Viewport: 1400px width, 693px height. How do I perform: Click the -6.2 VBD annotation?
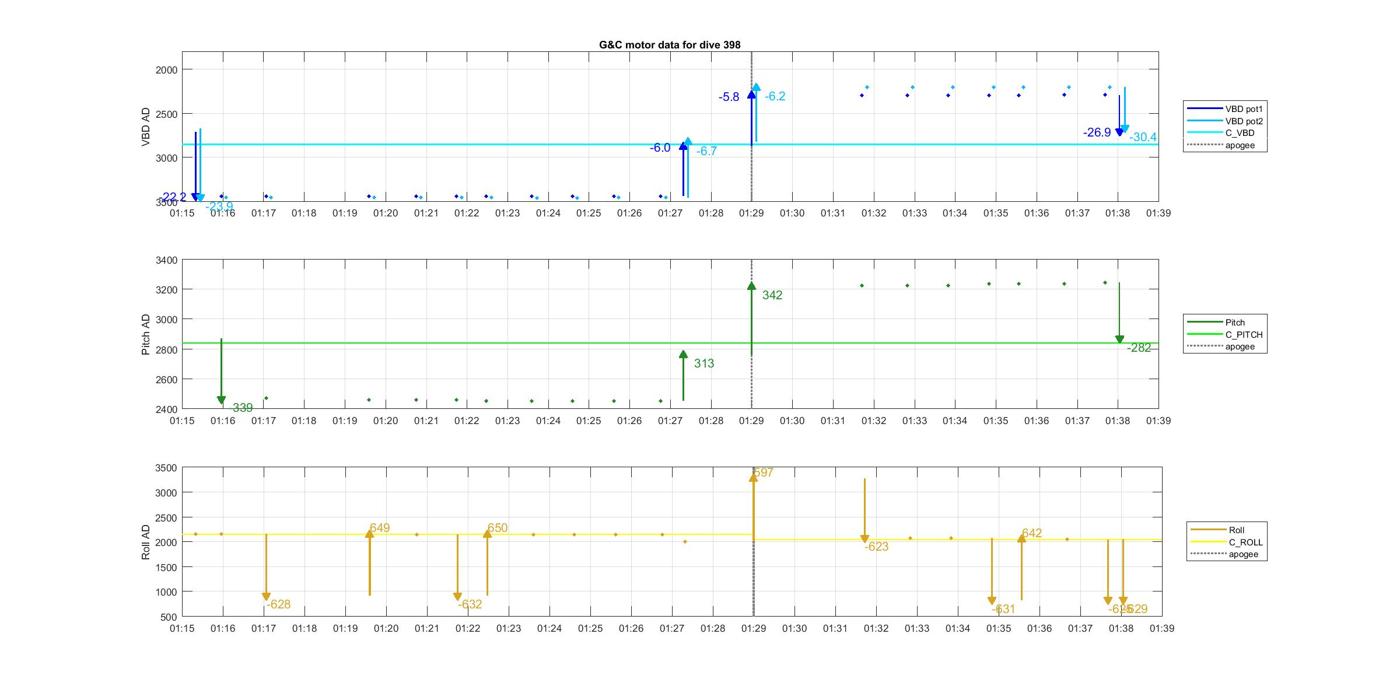[x=775, y=96]
